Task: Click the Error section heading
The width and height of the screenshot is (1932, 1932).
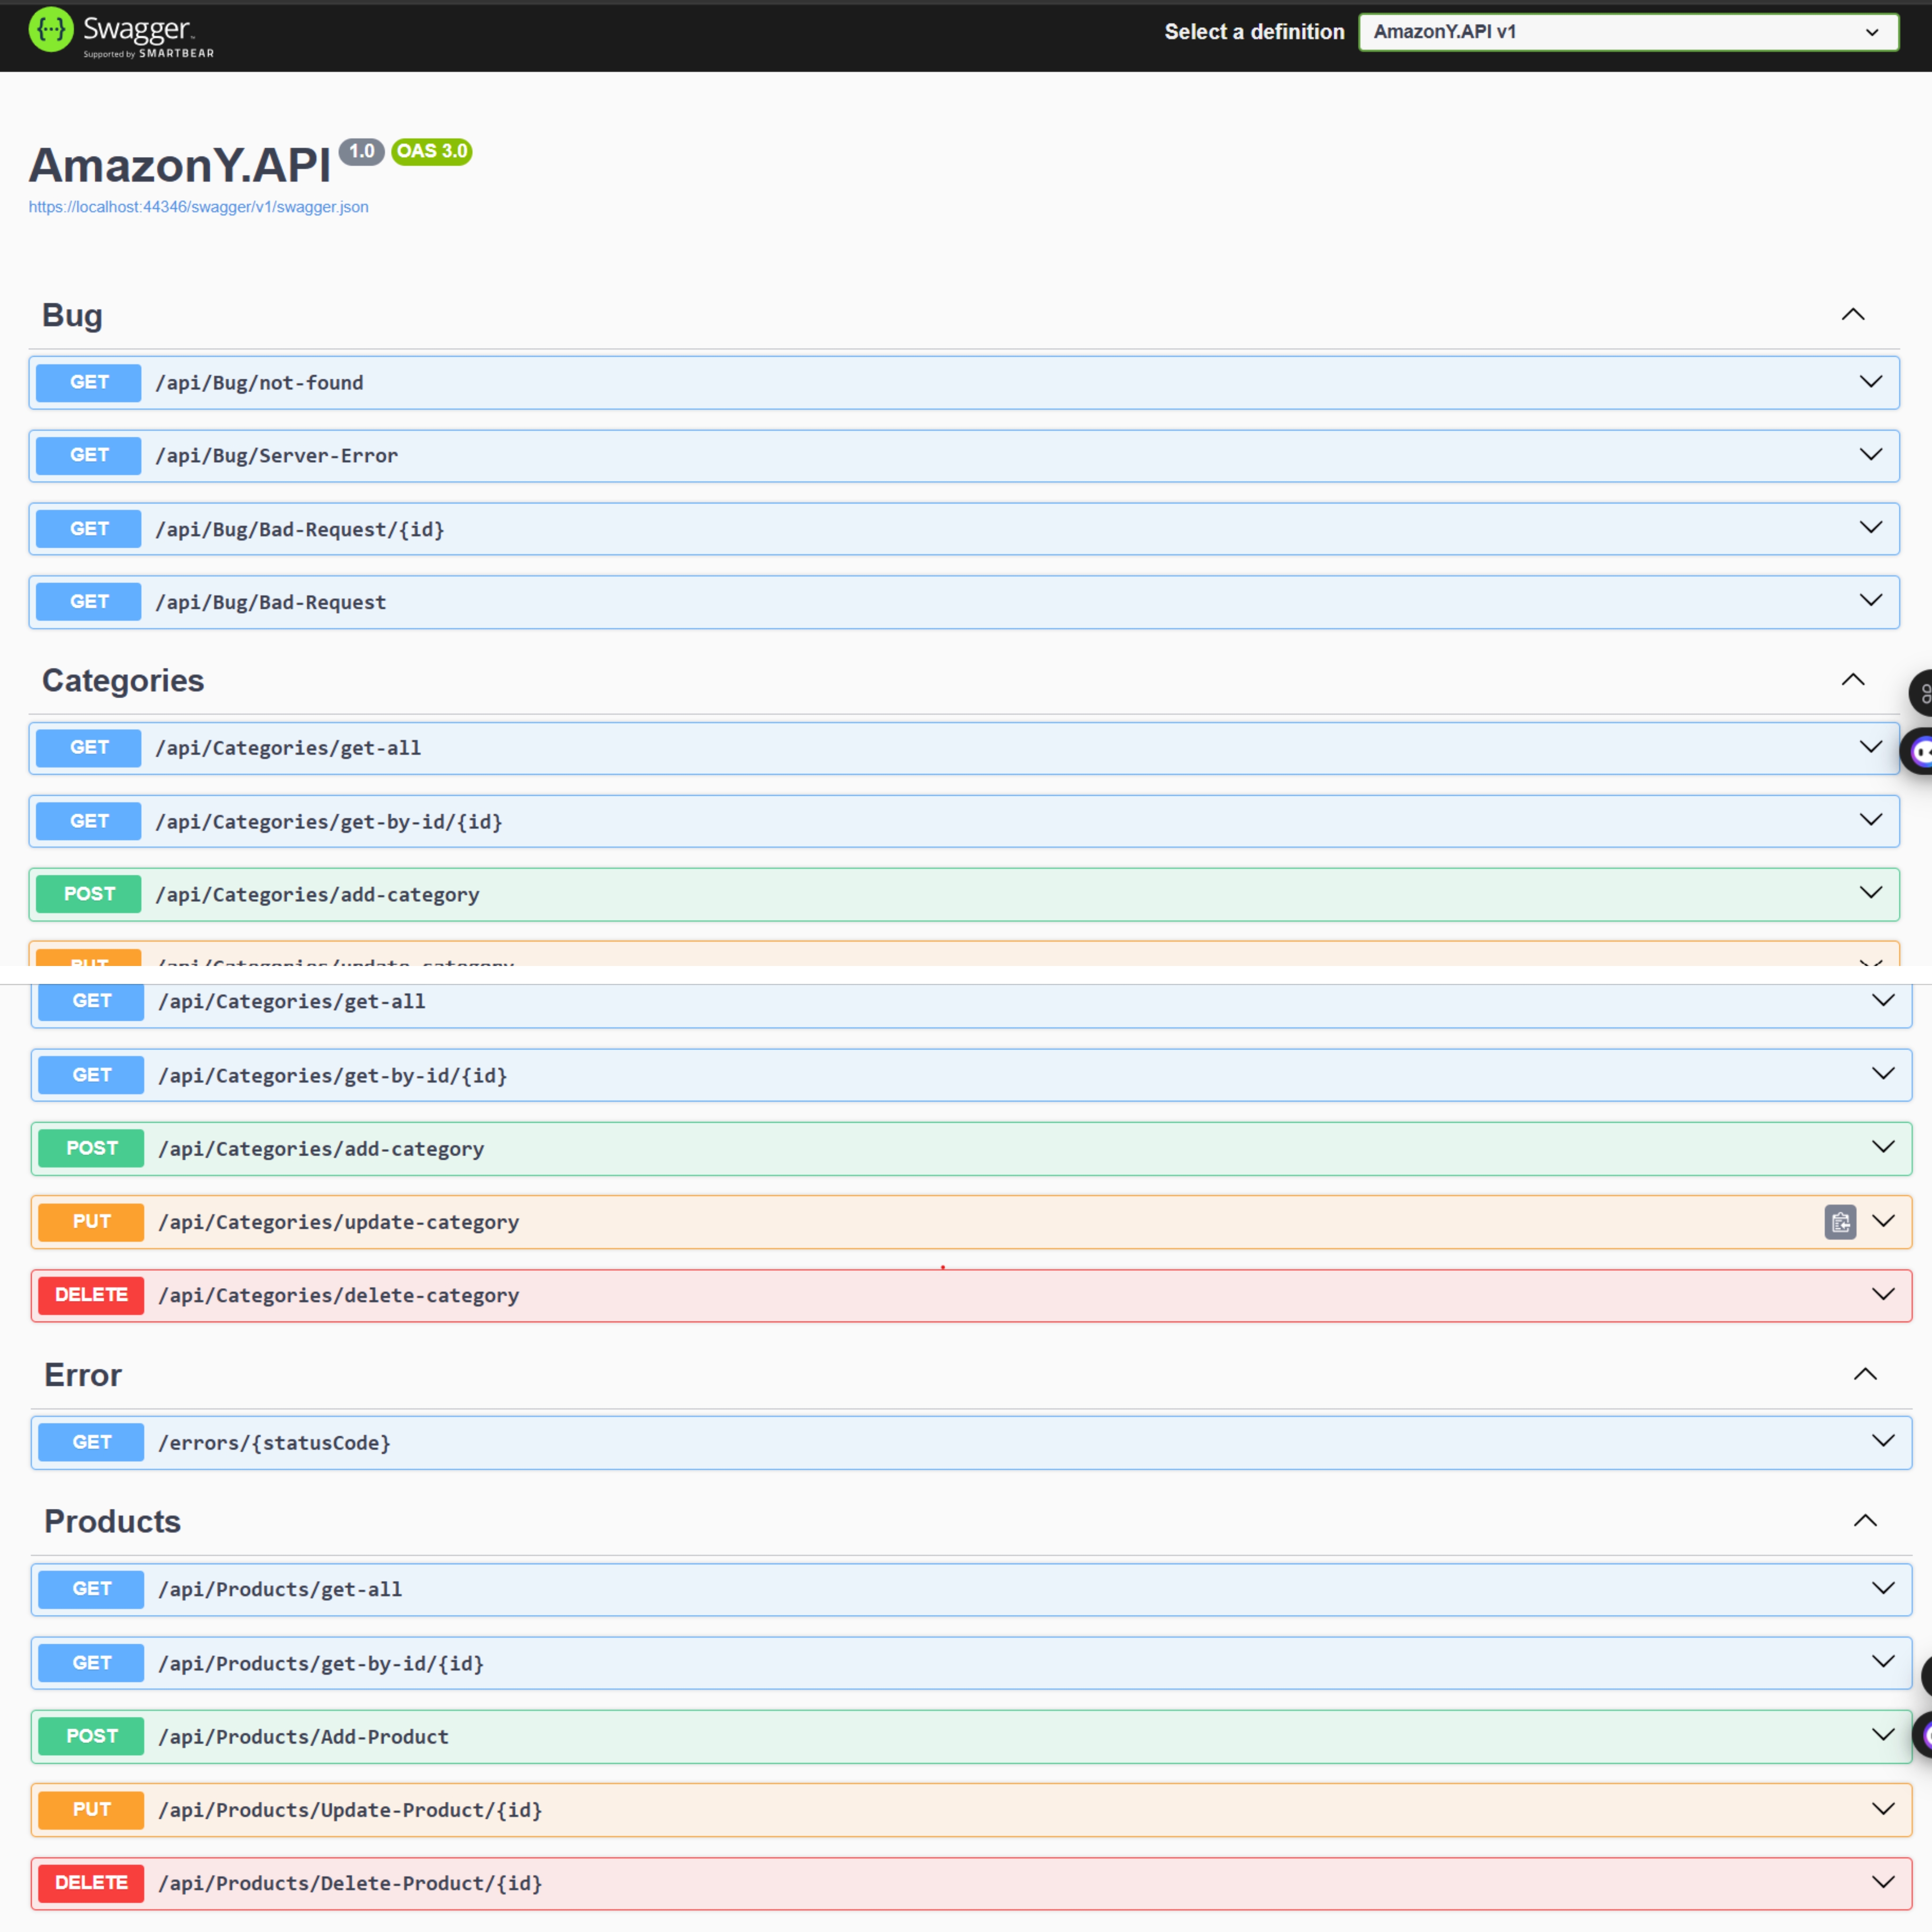Action: [83, 1375]
